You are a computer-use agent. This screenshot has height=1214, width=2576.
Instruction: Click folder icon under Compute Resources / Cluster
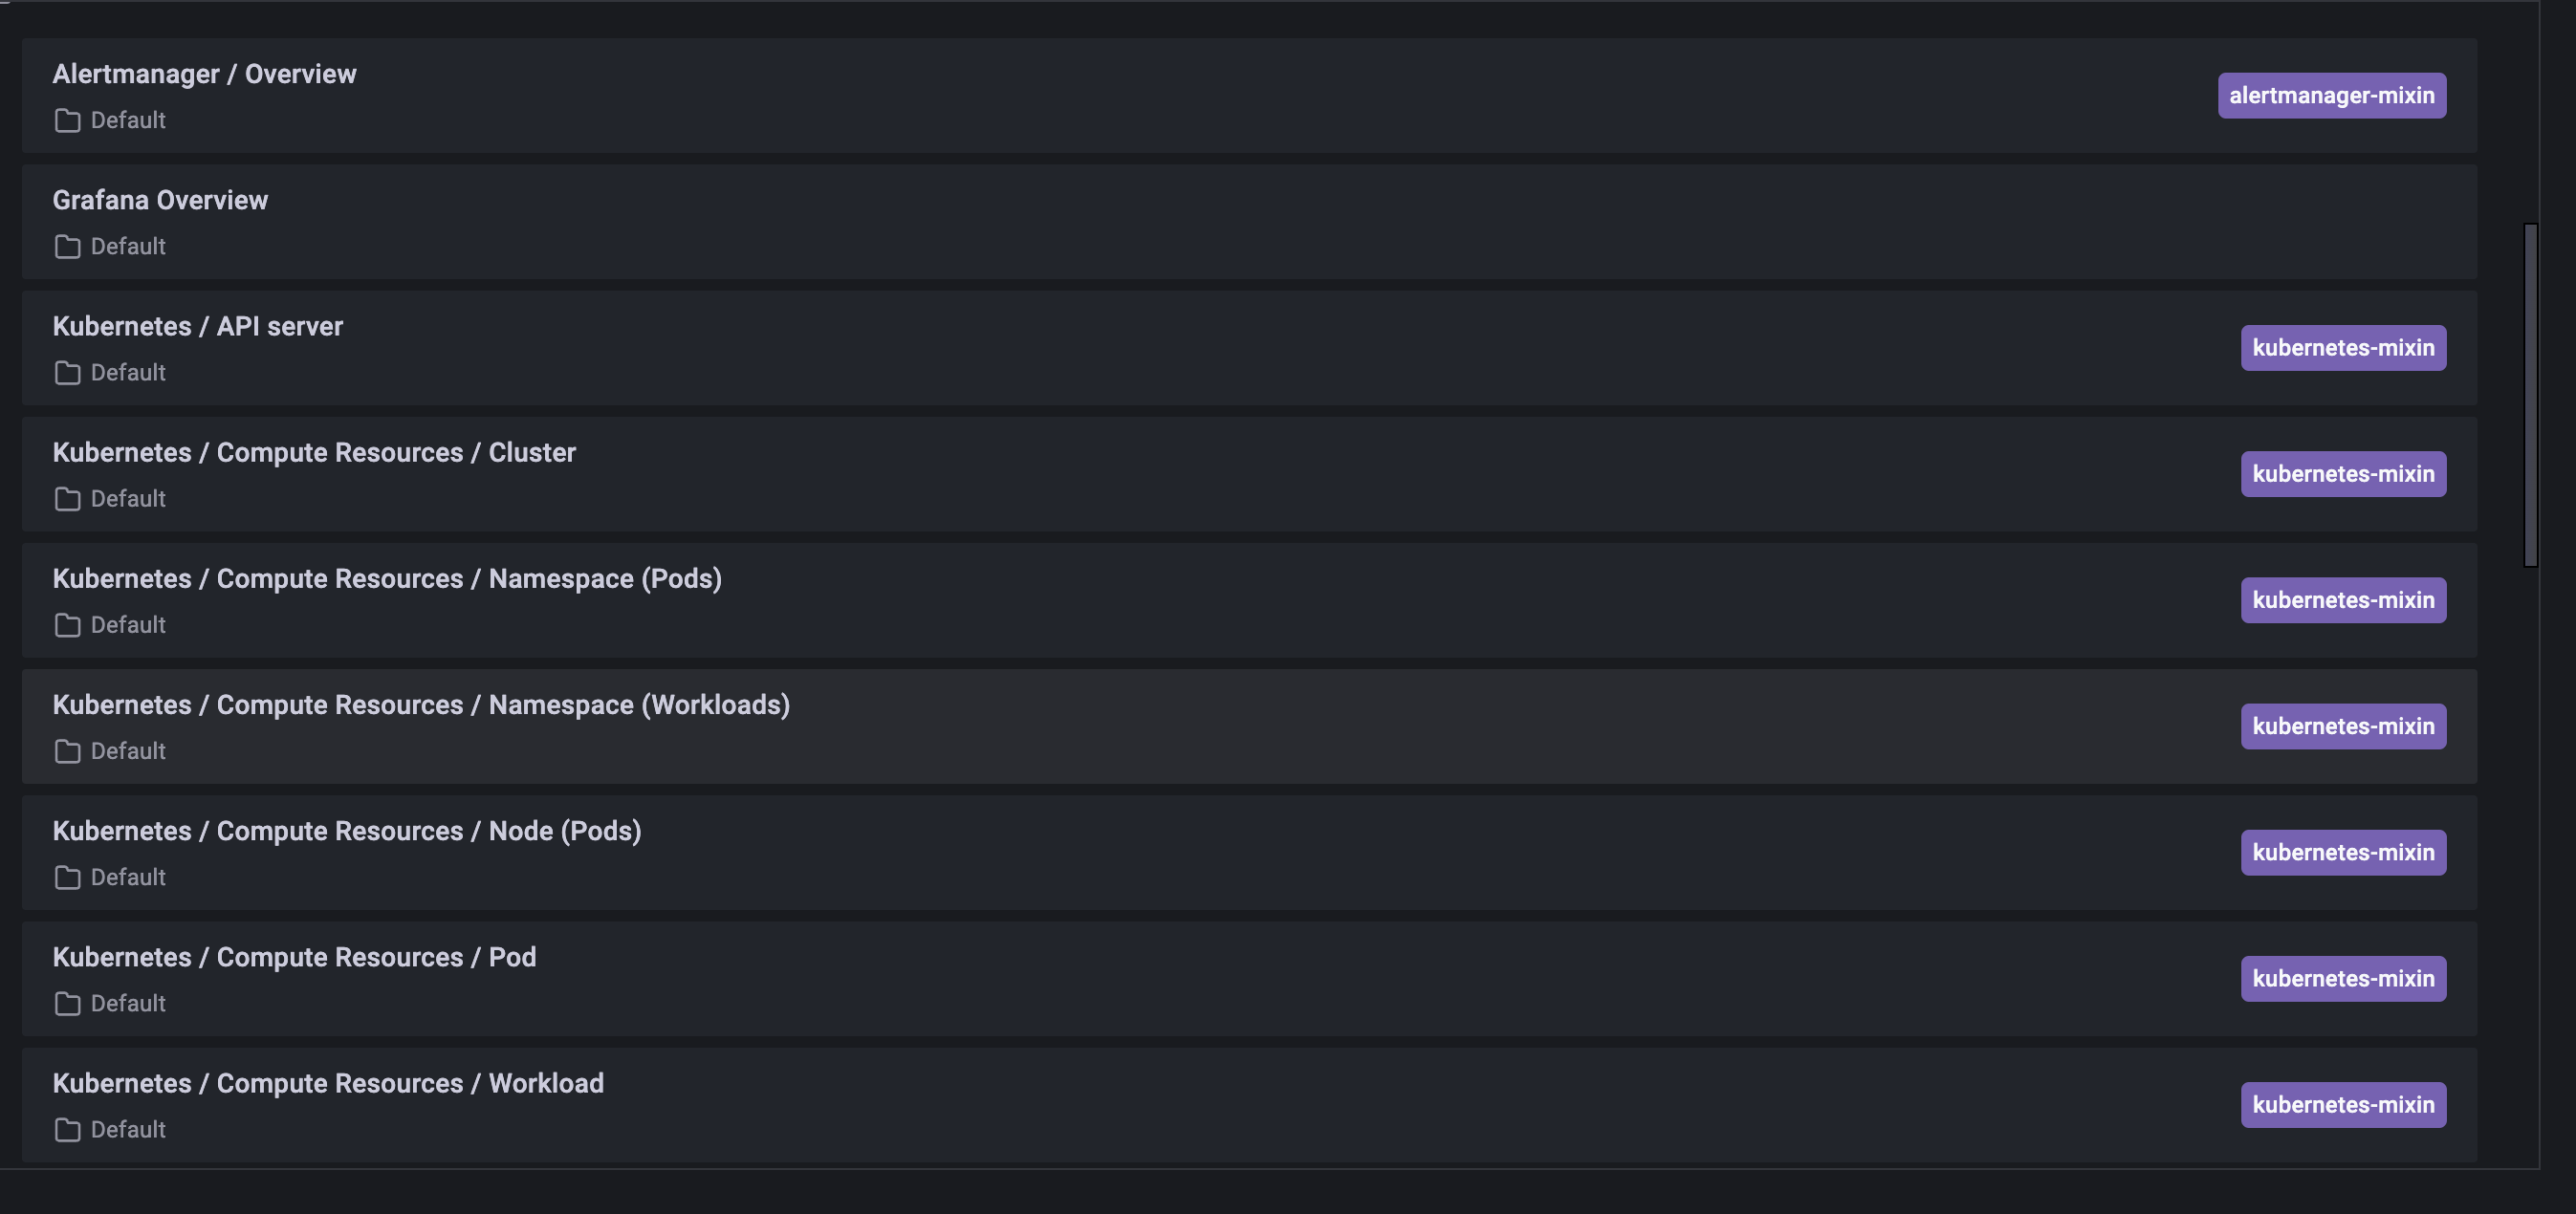[x=67, y=499]
